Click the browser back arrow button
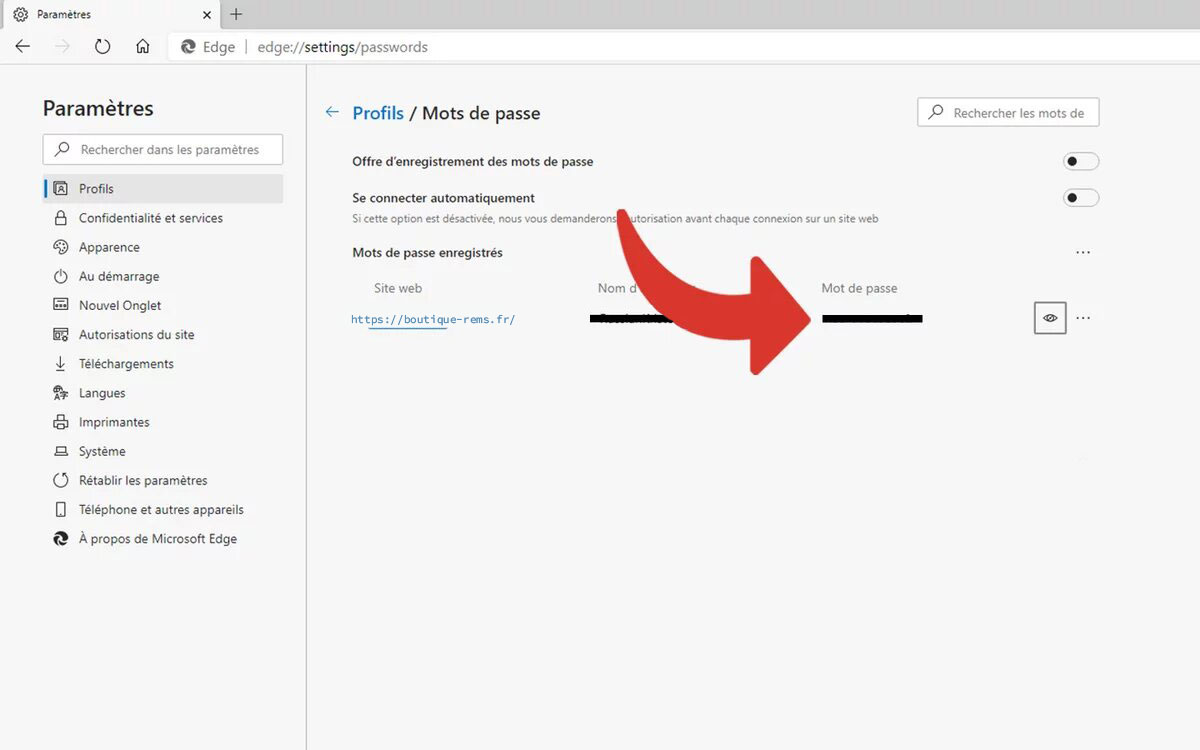1200x750 pixels. click(x=23, y=47)
